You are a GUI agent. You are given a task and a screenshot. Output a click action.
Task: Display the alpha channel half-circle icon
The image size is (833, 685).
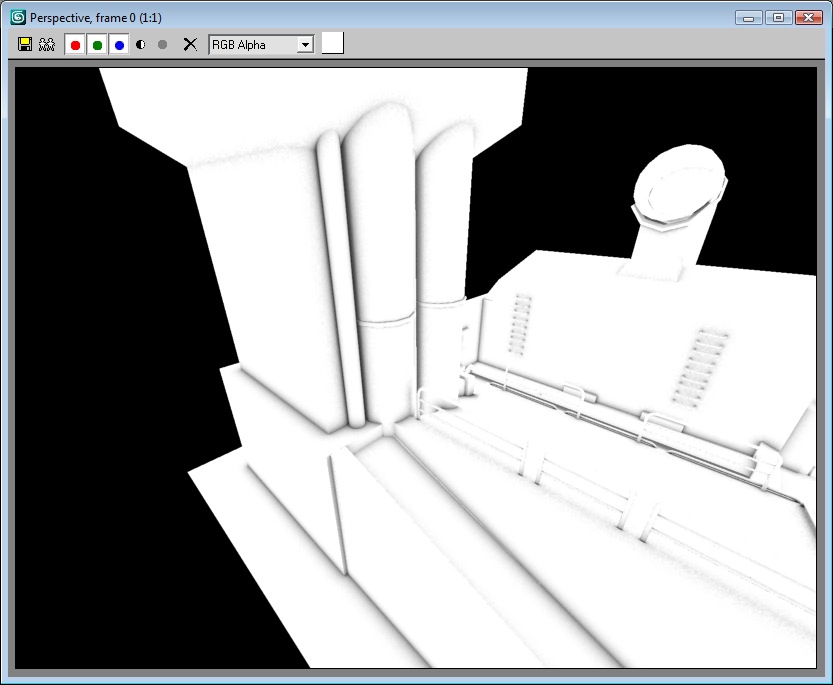141,45
